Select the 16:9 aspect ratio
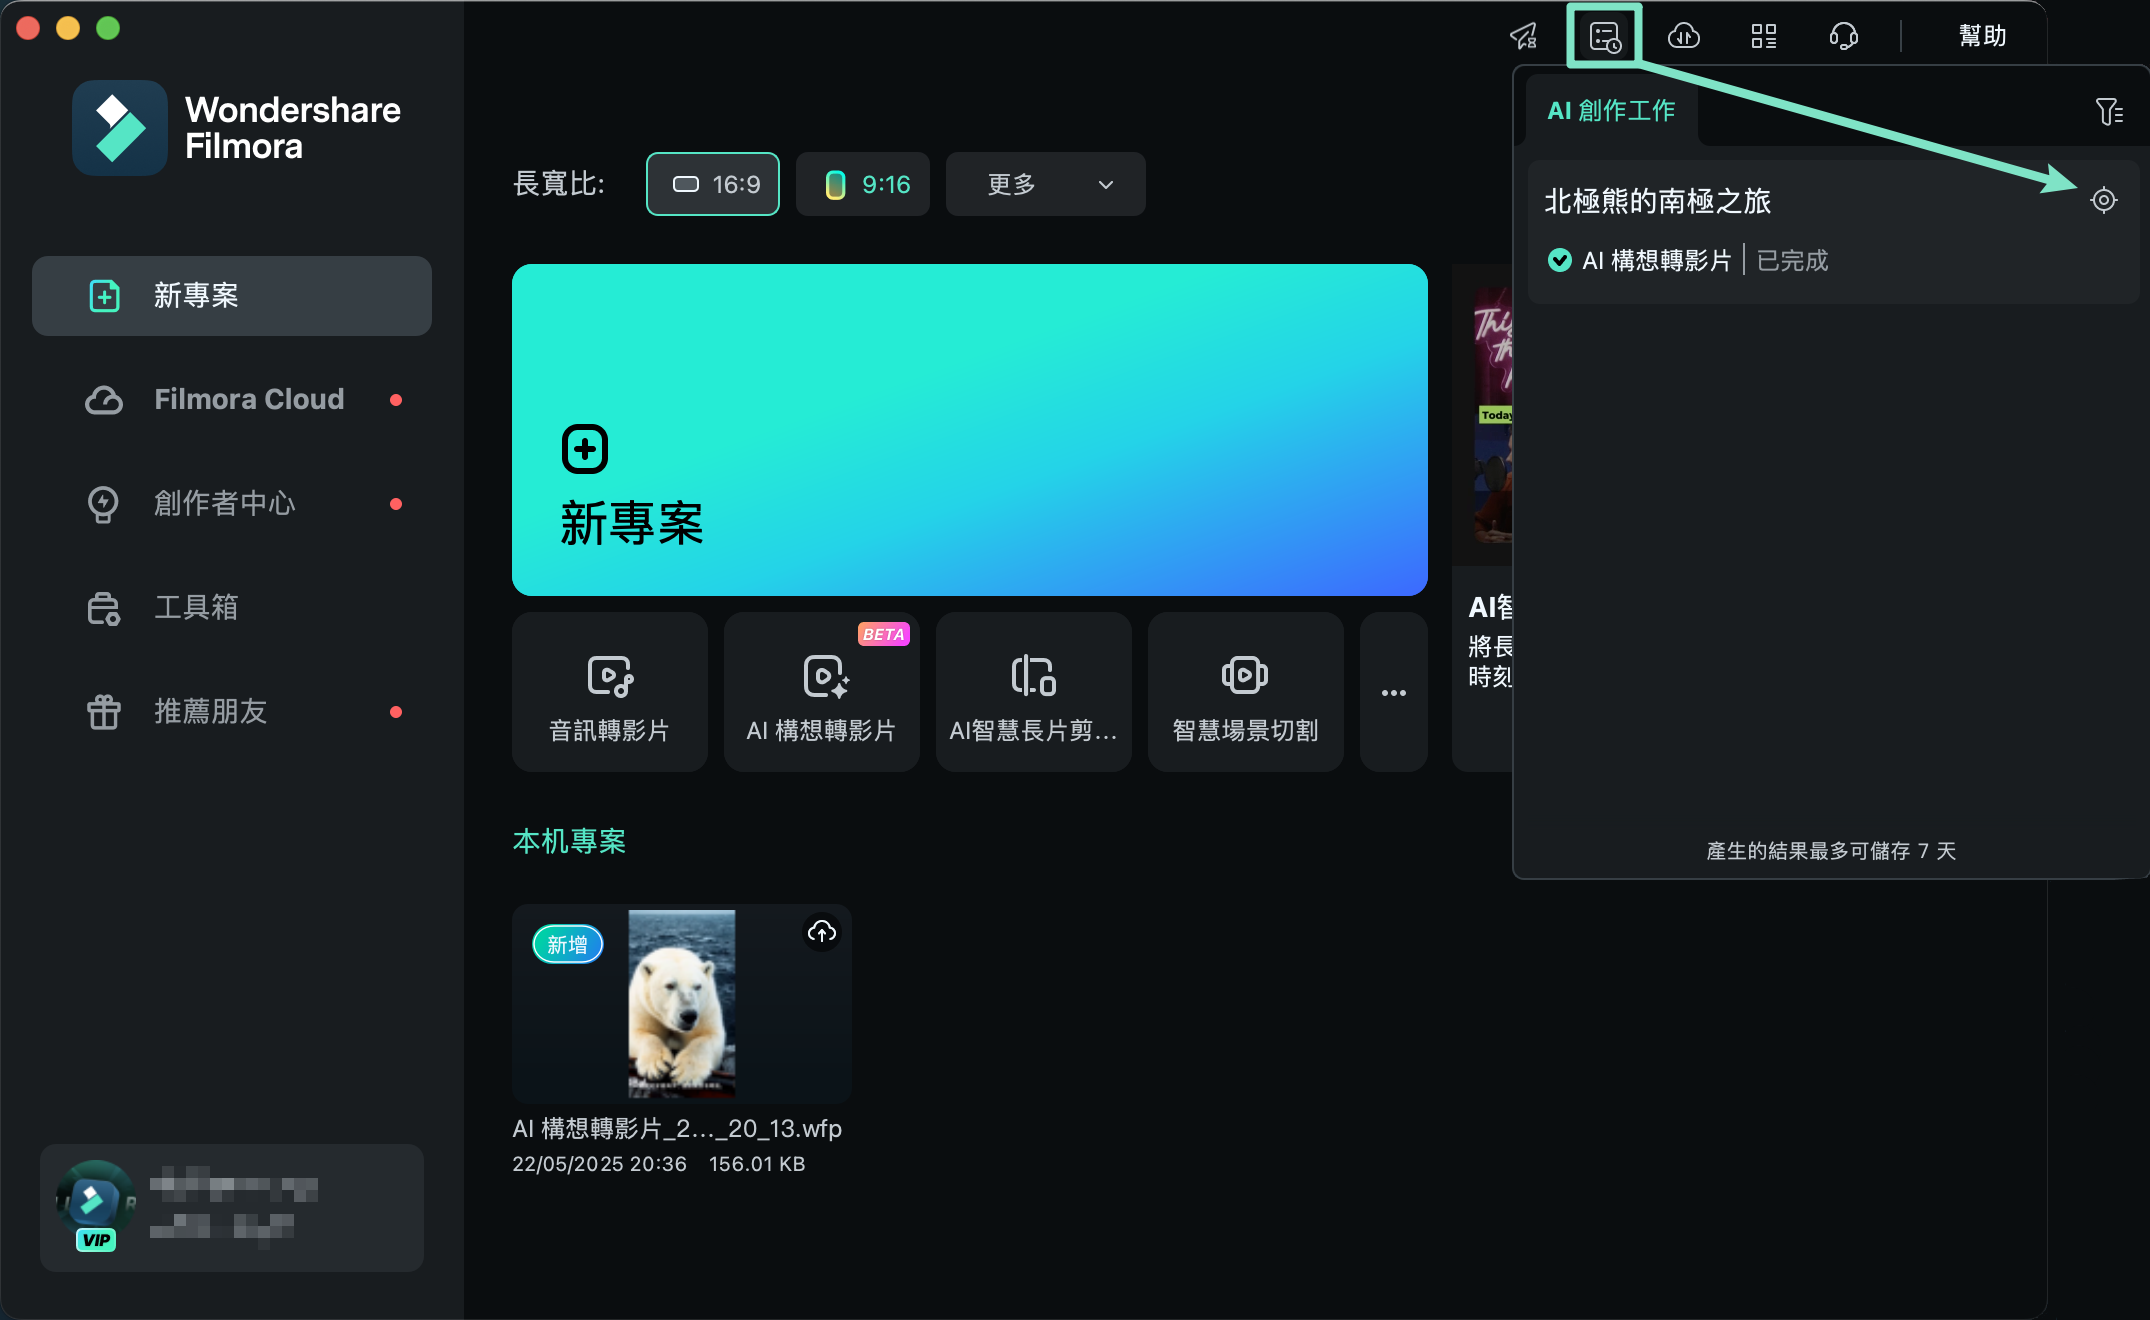Viewport: 2150px width, 1320px height. (713, 184)
